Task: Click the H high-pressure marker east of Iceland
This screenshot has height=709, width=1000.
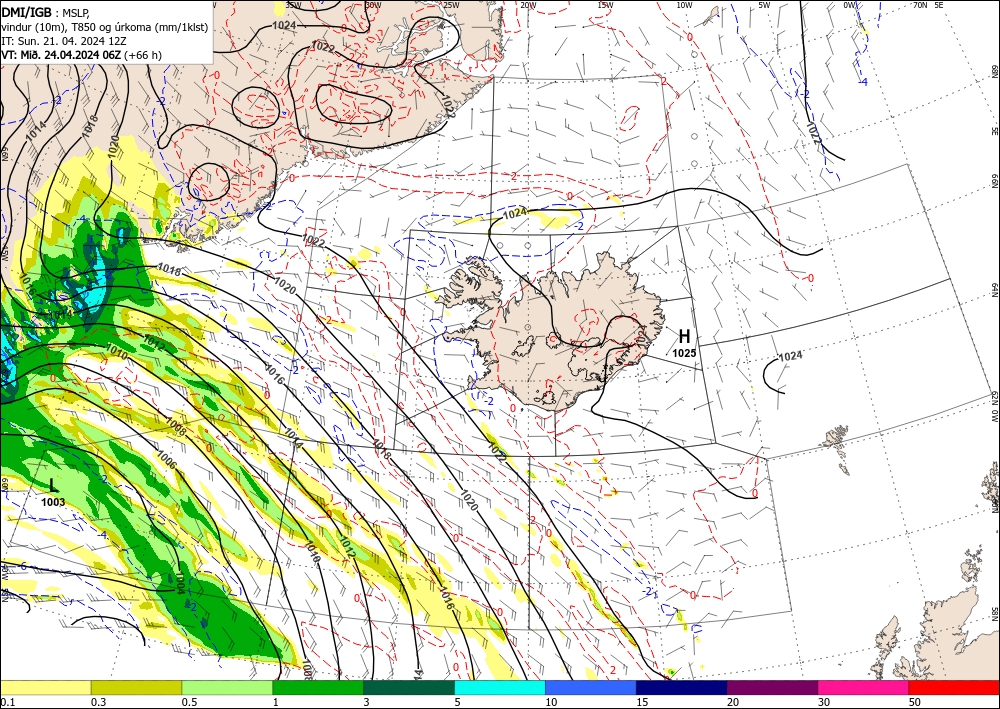Action: click(x=684, y=336)
